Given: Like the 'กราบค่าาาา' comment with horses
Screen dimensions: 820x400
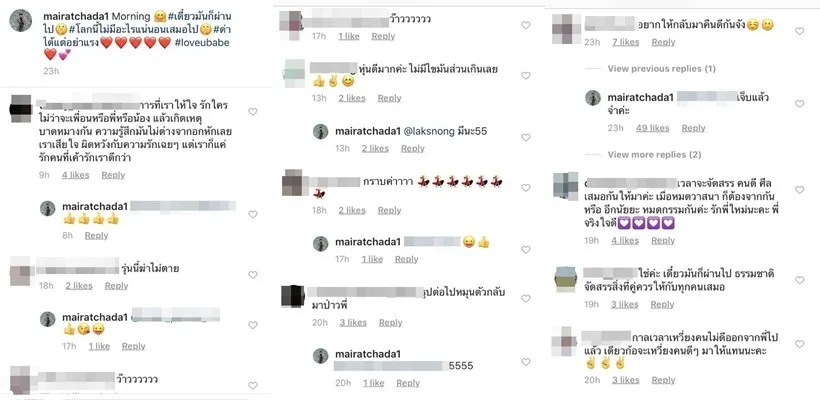Looking at the screenshot, I should (526, 187).
